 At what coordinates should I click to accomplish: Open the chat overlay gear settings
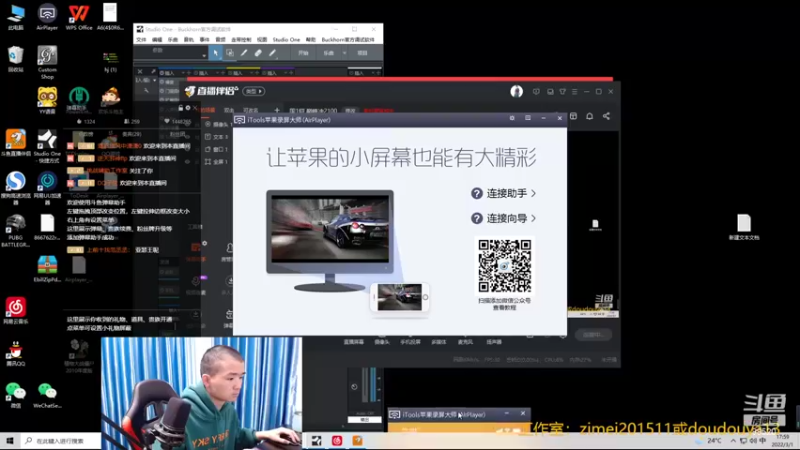pos(188,108)
